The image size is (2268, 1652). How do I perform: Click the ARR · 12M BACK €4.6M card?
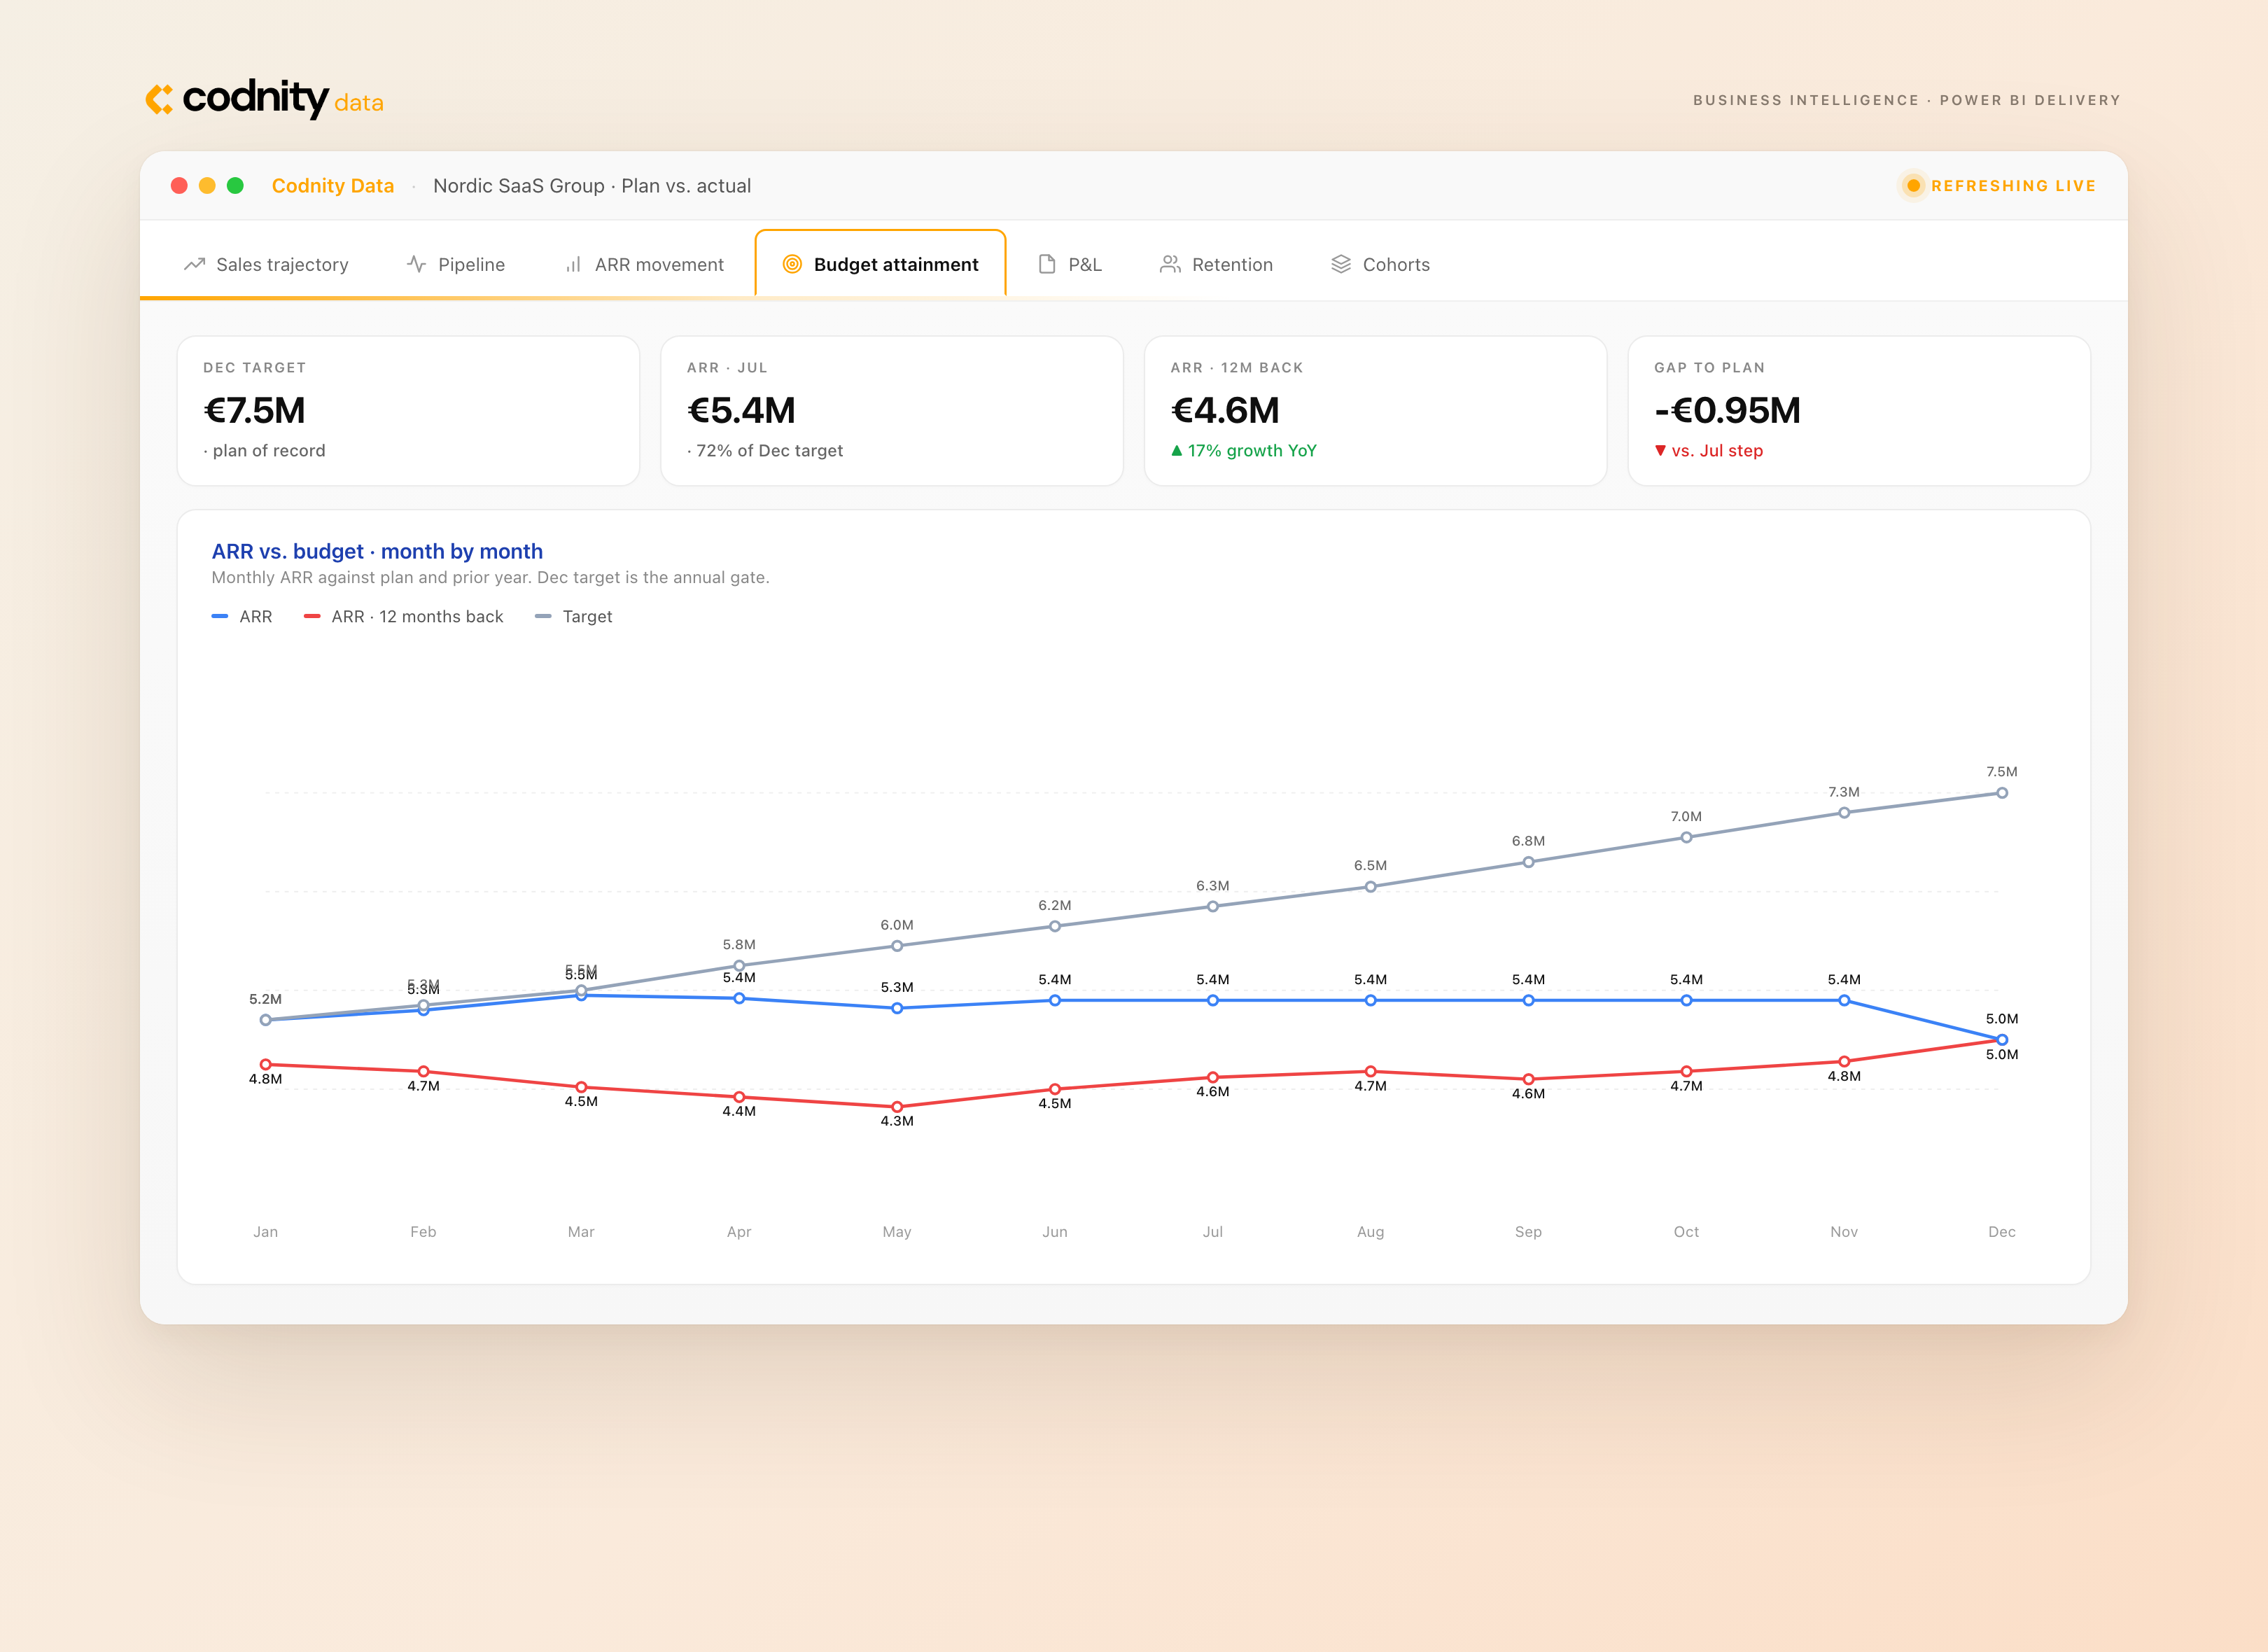1376,411
